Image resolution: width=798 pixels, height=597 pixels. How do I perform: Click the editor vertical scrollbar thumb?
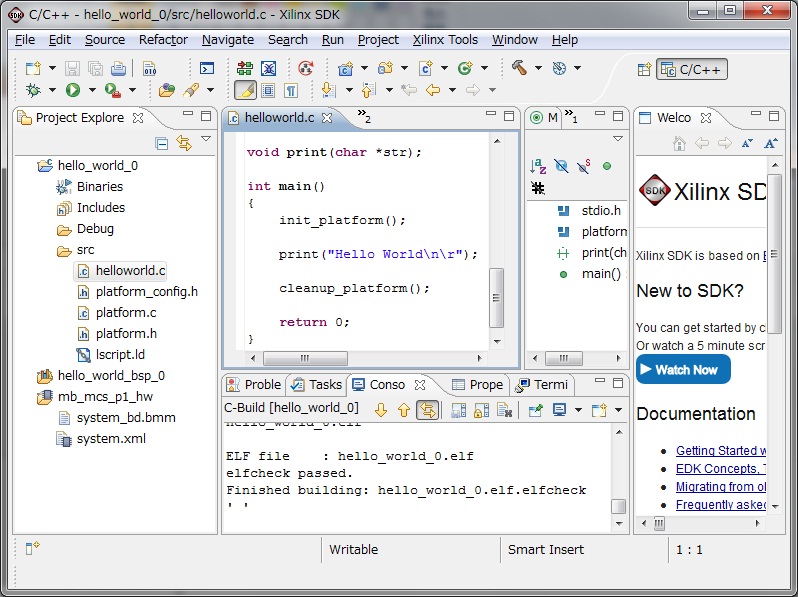[496, 298]
